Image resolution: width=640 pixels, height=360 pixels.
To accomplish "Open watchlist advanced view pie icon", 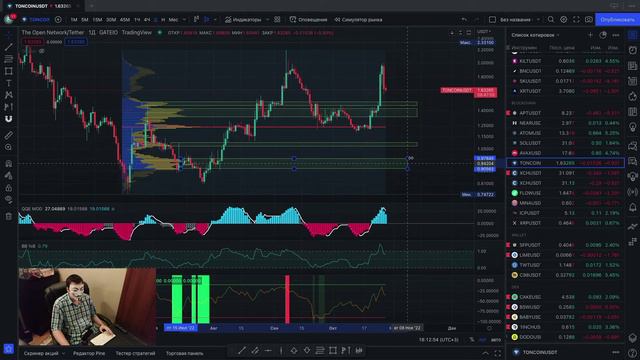I will 603,35.
